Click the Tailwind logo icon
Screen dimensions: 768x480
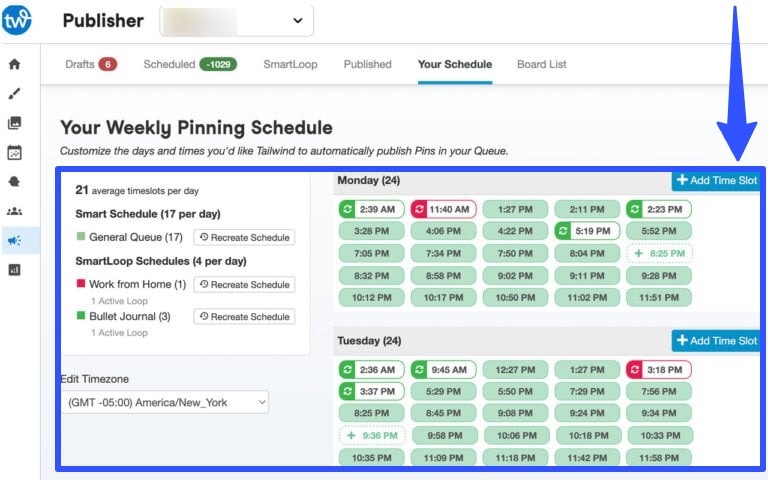click(16, 19)
